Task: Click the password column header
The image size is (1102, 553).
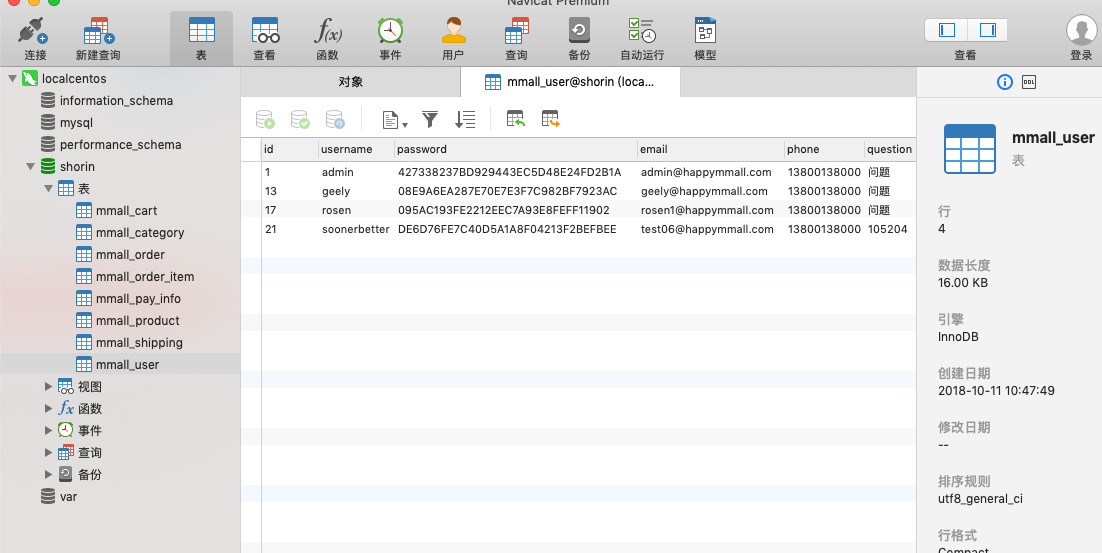Action: (515, 149)
